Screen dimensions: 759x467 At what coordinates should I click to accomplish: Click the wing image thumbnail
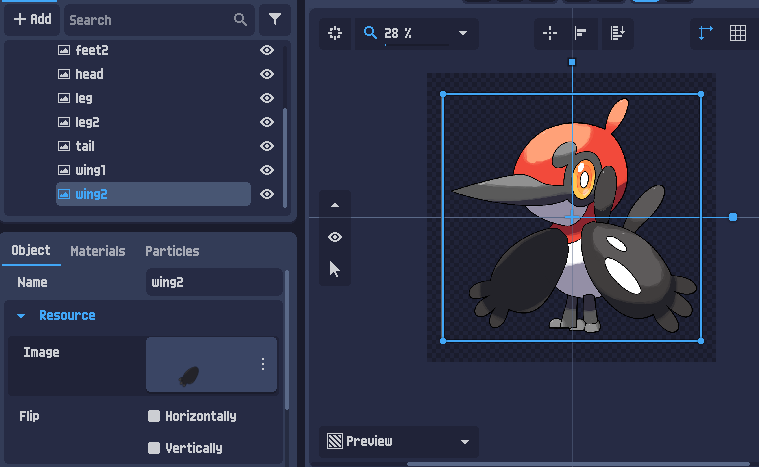pyautogui.click(x=189, y=376)
